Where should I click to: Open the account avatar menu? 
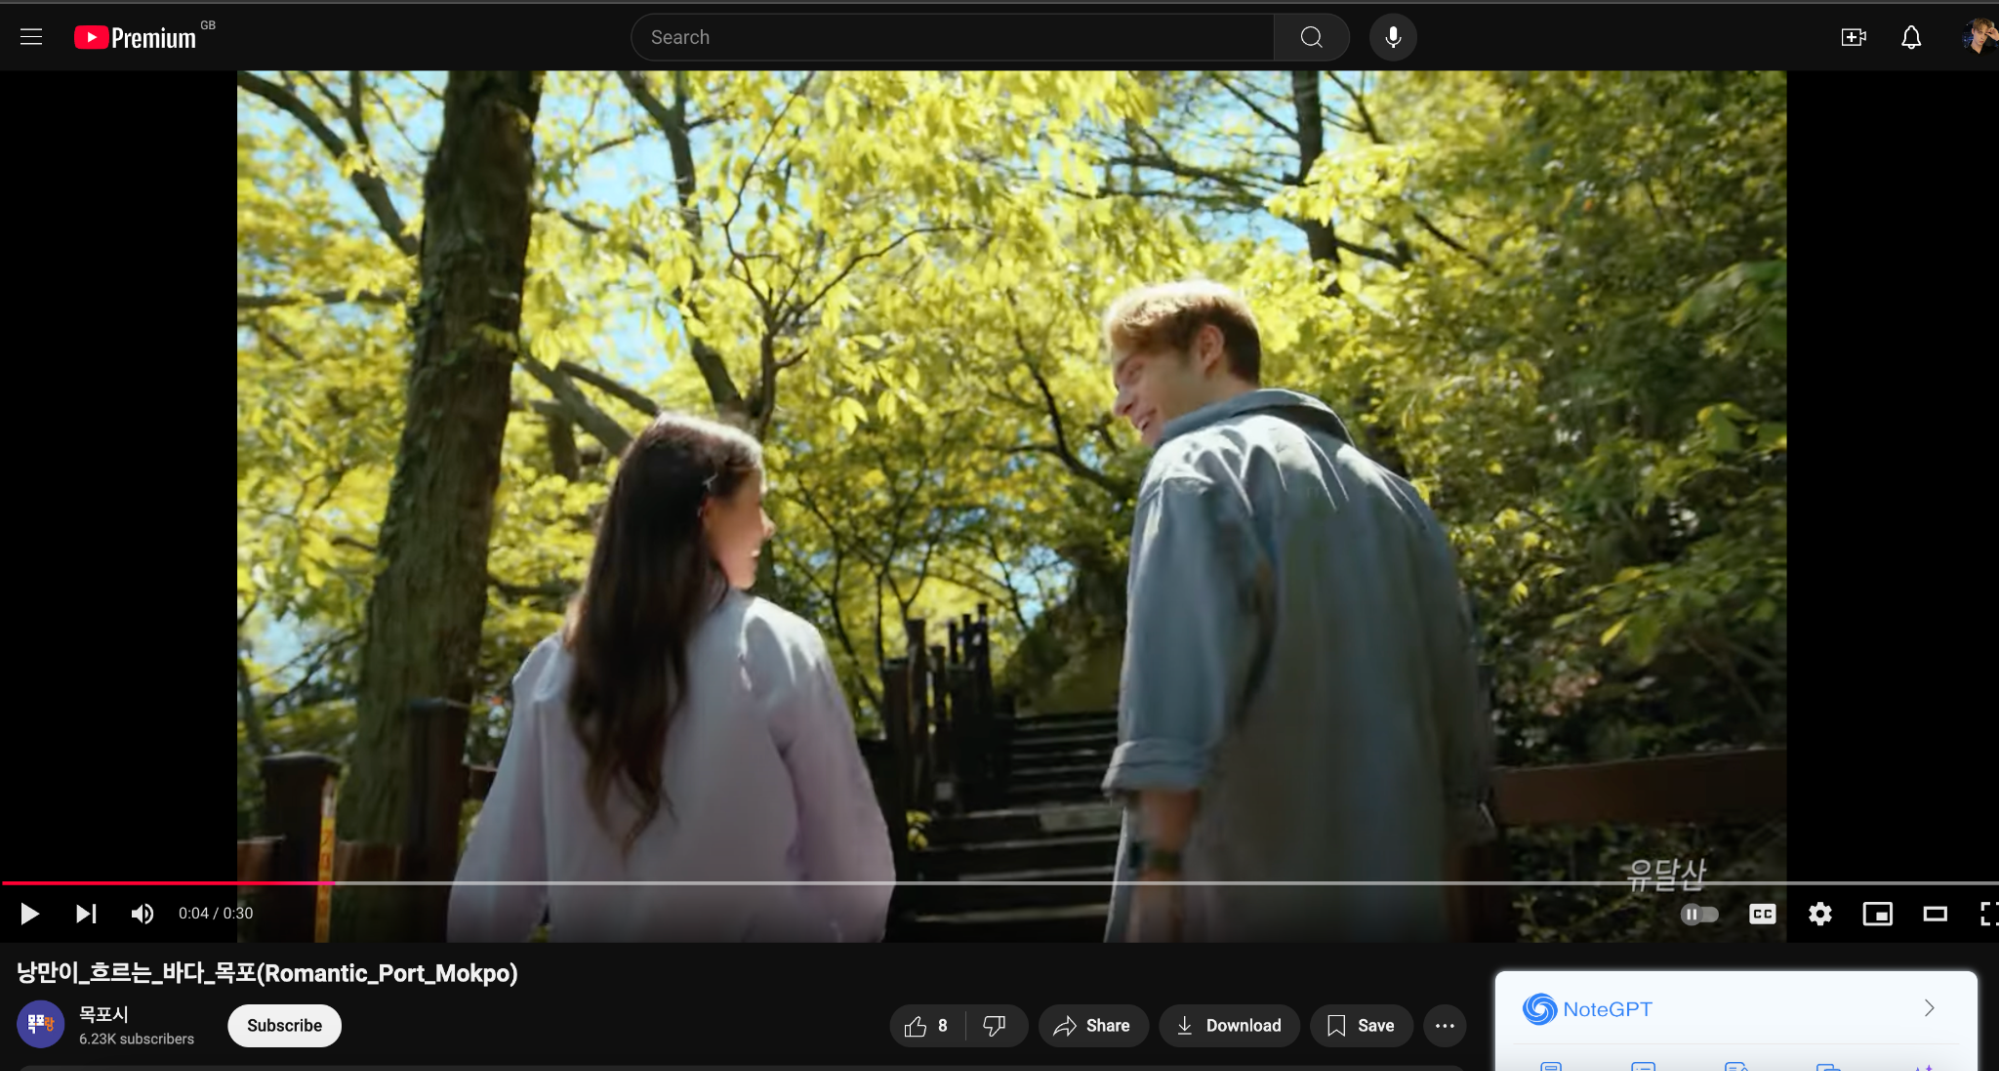tap(1977, 37)
